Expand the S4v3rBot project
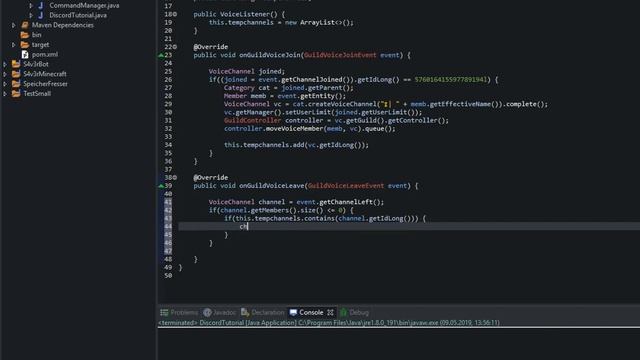Viewport: 640px width, 360px height. [5, 64]
